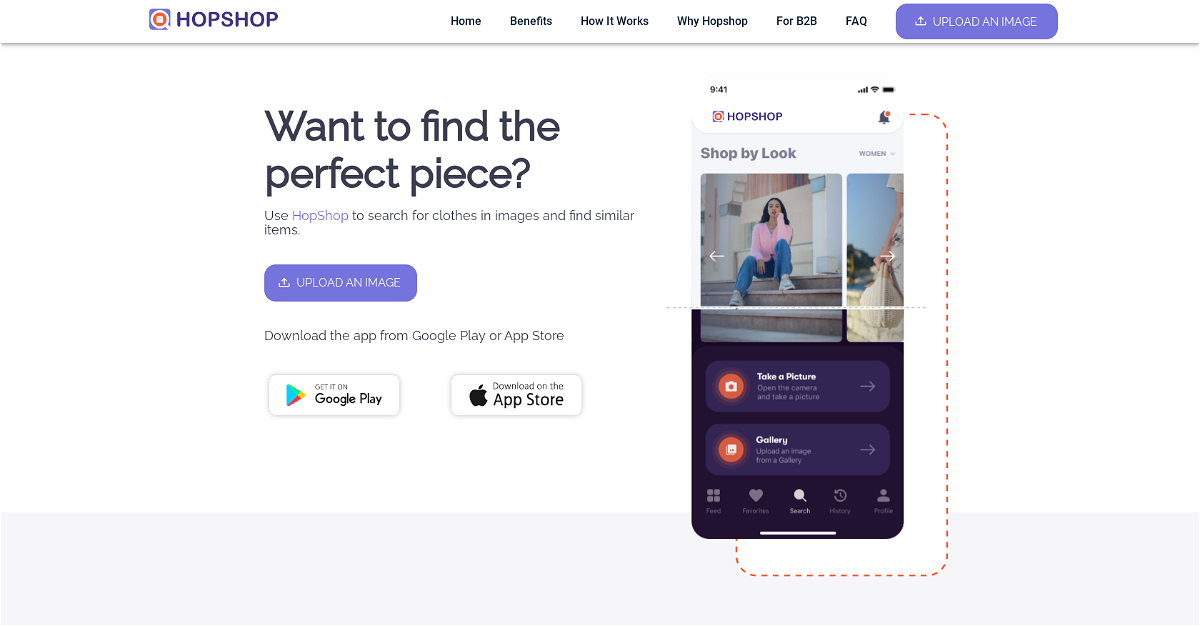
Task: Open the Favorites heart icon
Action: tap(756, 496)
